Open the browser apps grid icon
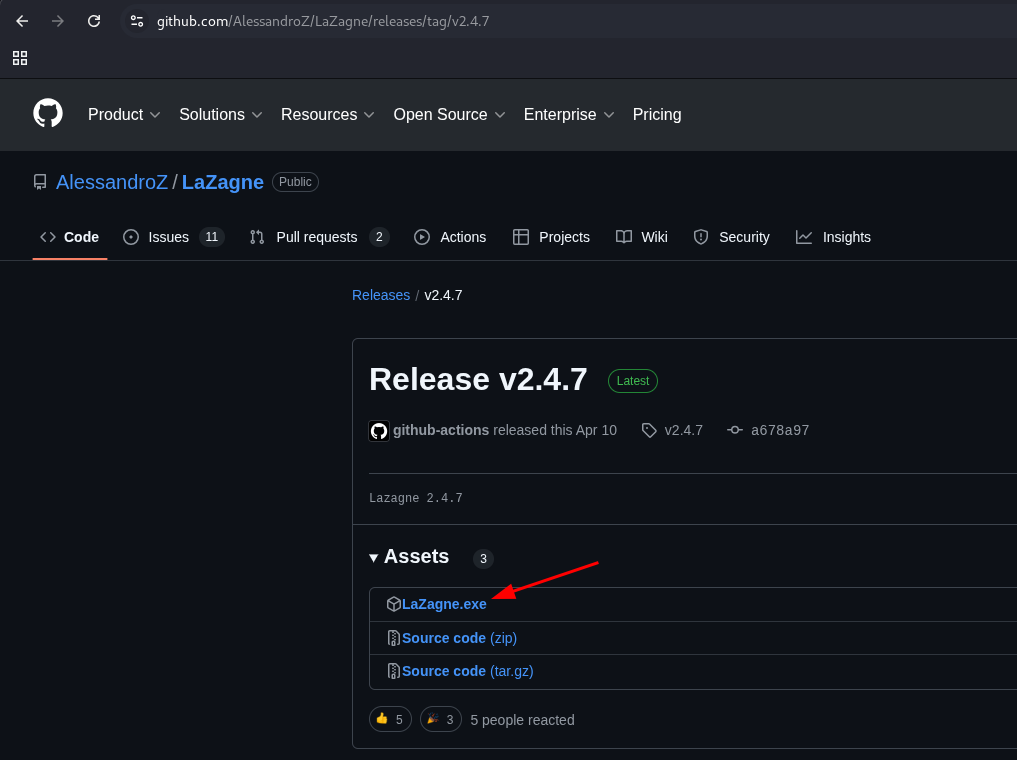The height and width of the screenshot is (760, 1017). 20,58
